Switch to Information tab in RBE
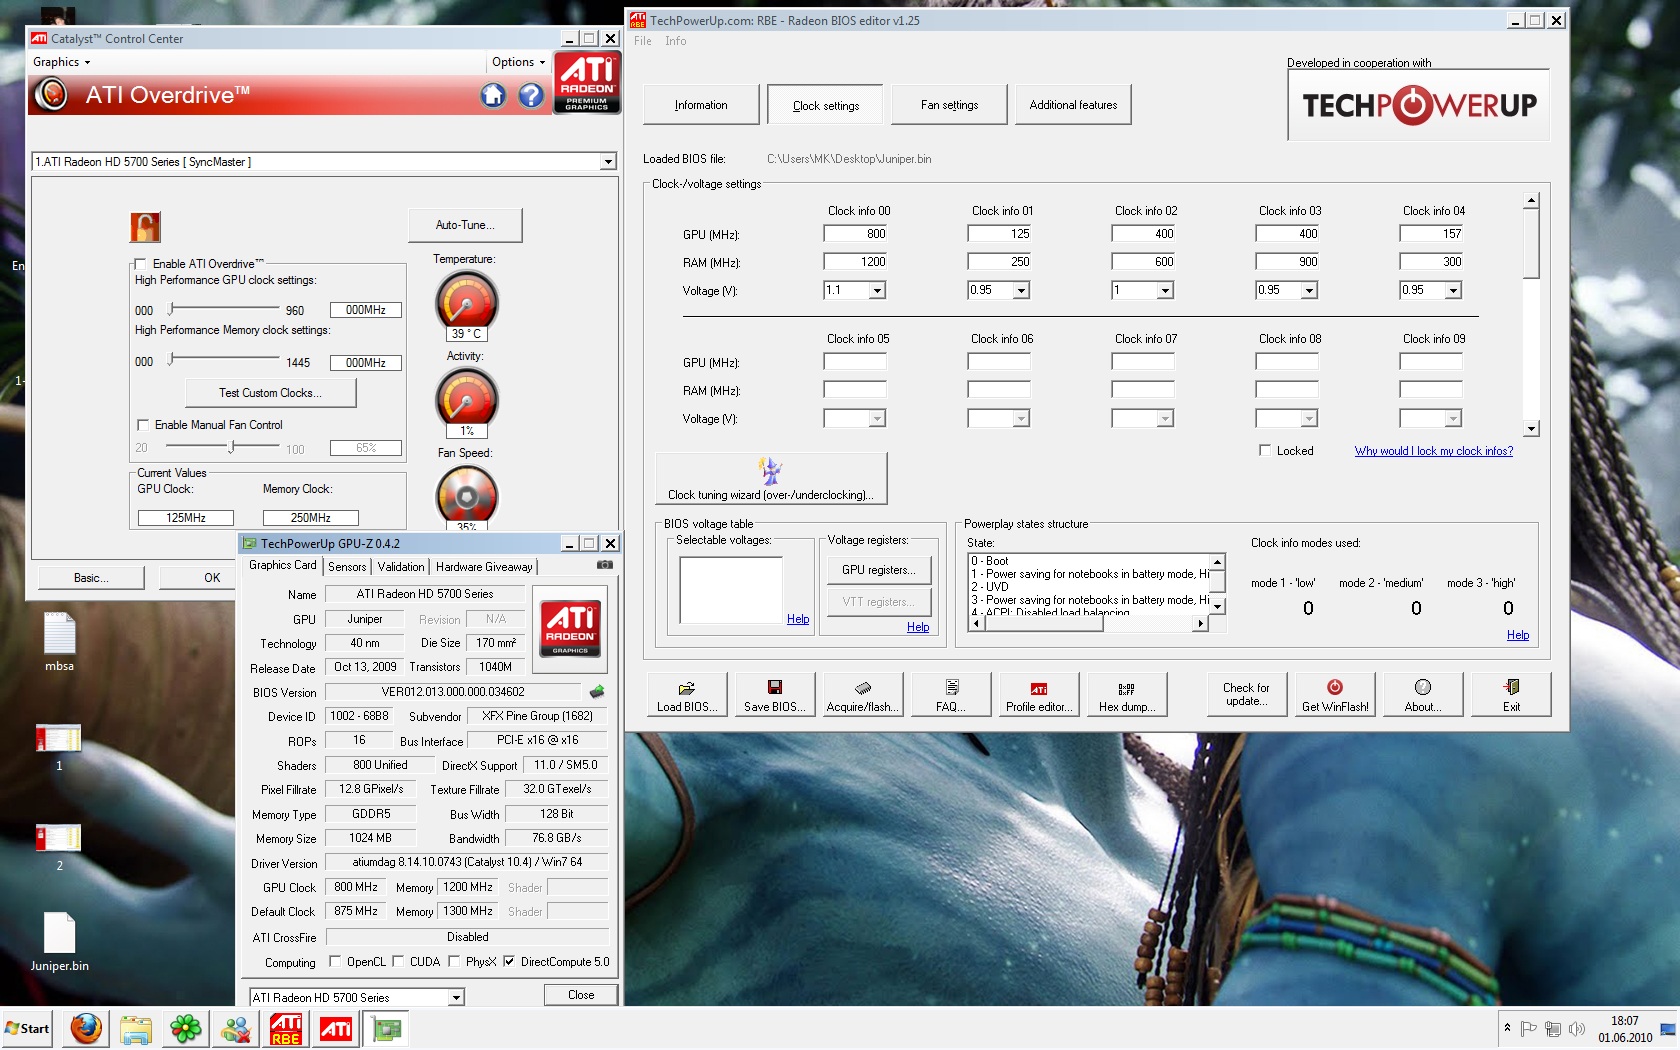 click(x=701, y=105)
